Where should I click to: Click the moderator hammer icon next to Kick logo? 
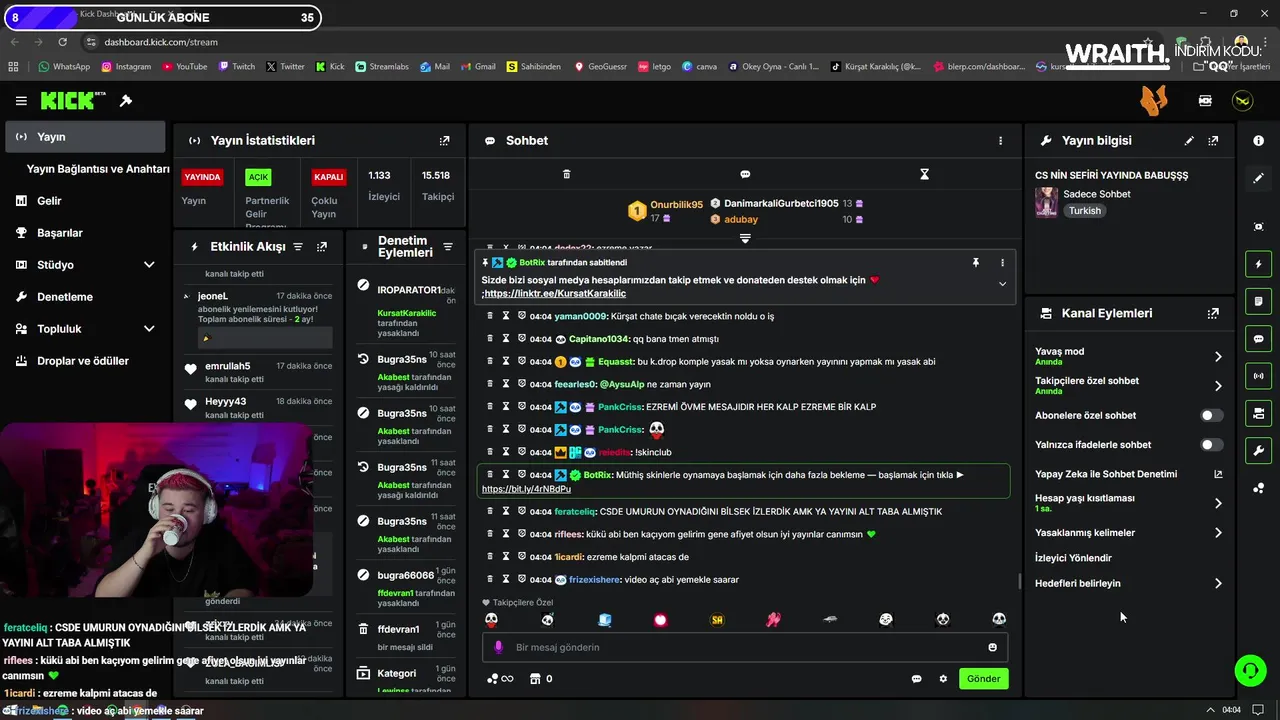click(x=126, y=101)
